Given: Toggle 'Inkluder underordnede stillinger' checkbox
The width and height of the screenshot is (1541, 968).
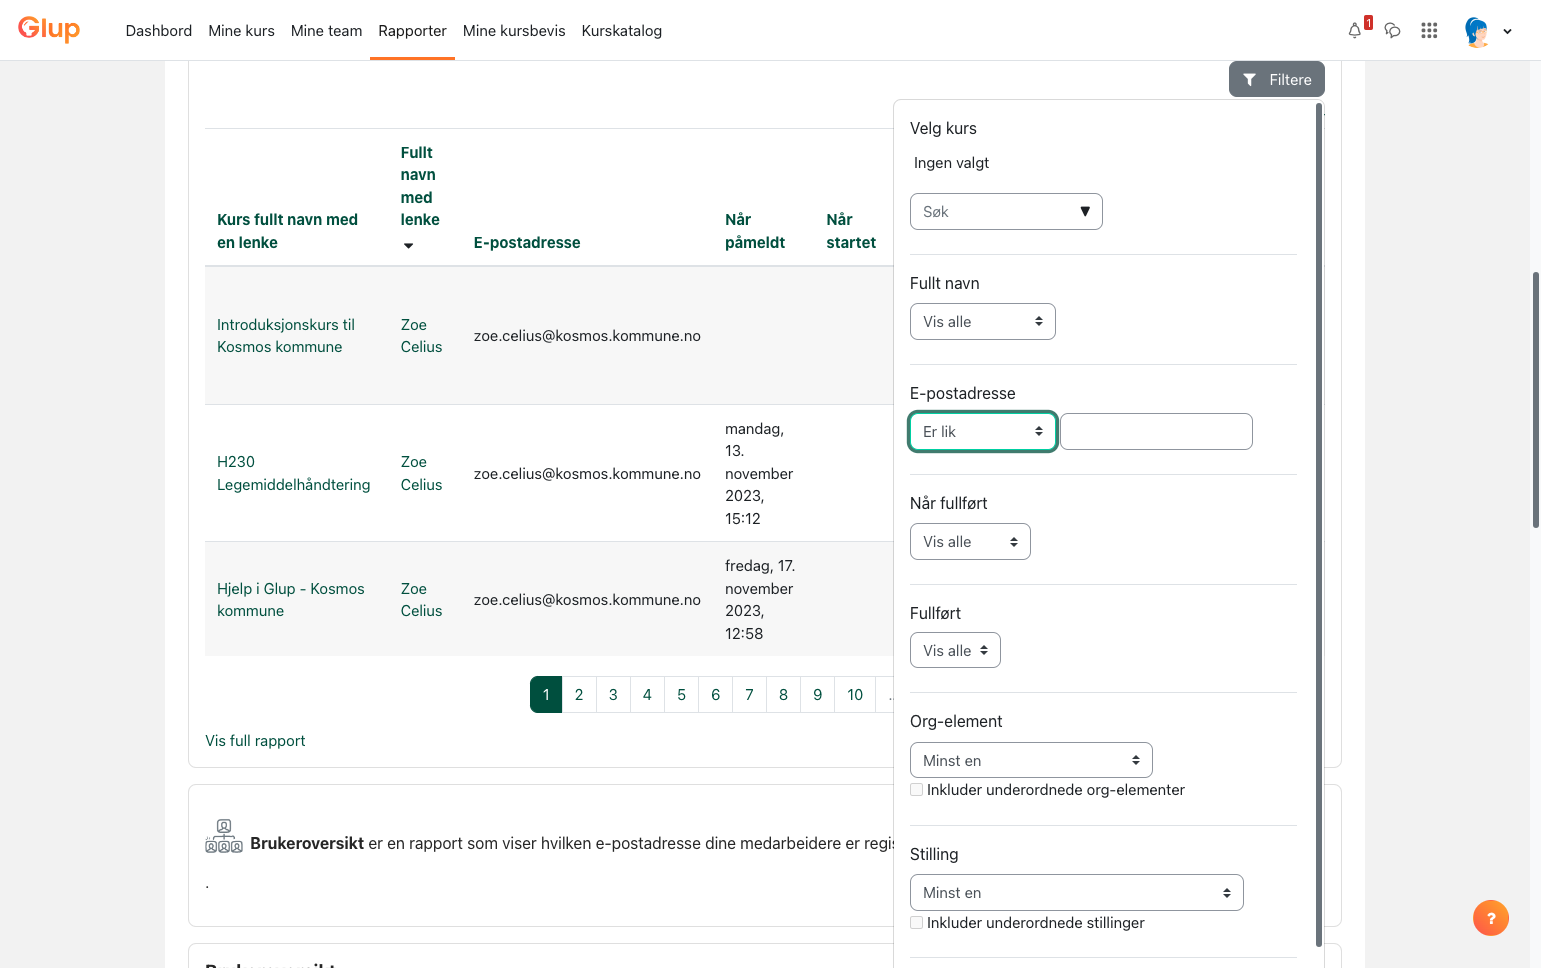Looking at the screenshot, I should click(x=916, y=923).
